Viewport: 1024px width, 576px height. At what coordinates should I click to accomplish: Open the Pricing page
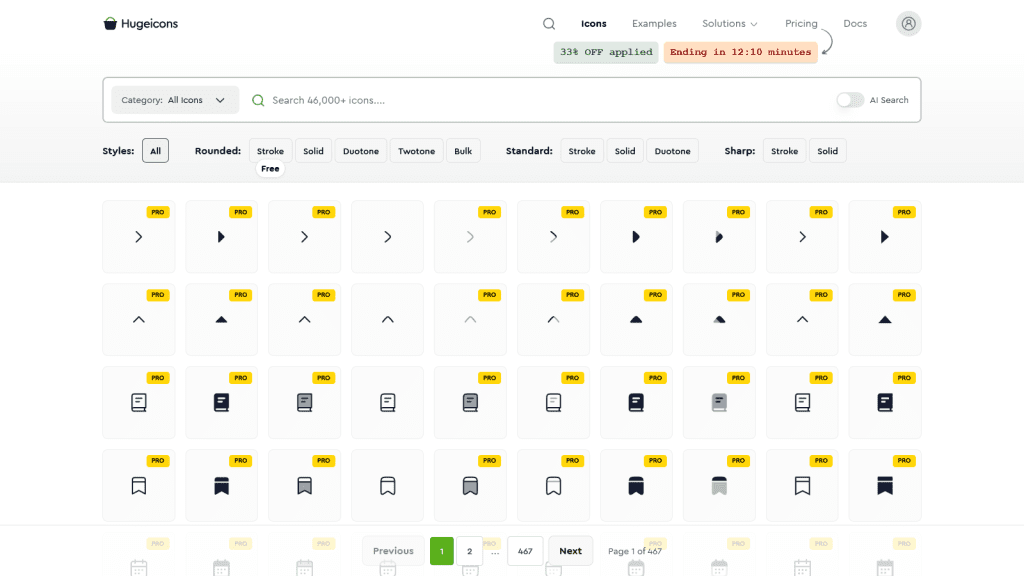801,23
